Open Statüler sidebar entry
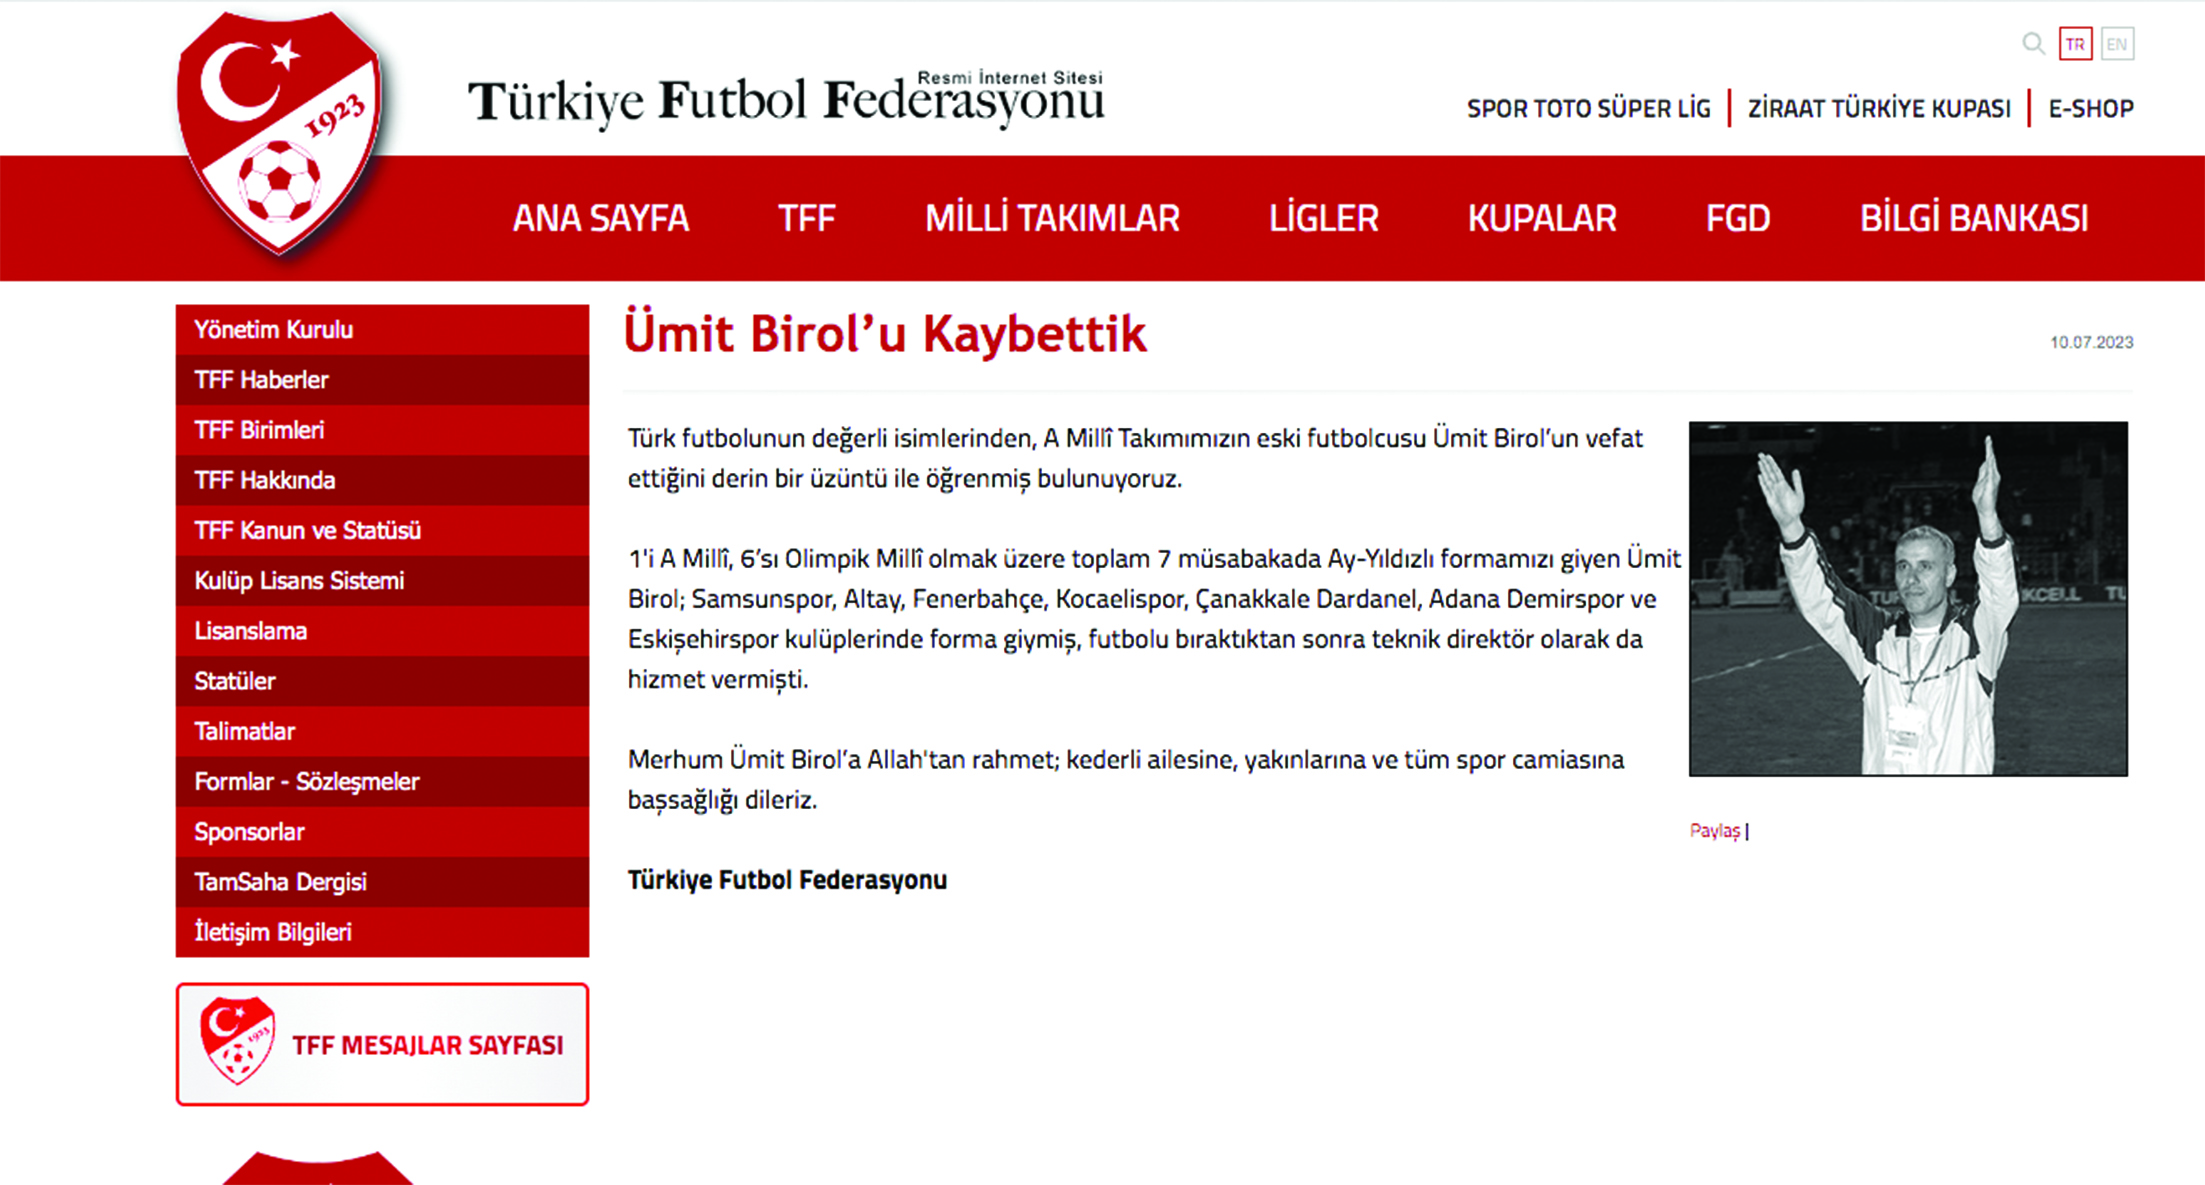The width and height of the screenshot is (2205, 1185). click(x=382, y=681)
